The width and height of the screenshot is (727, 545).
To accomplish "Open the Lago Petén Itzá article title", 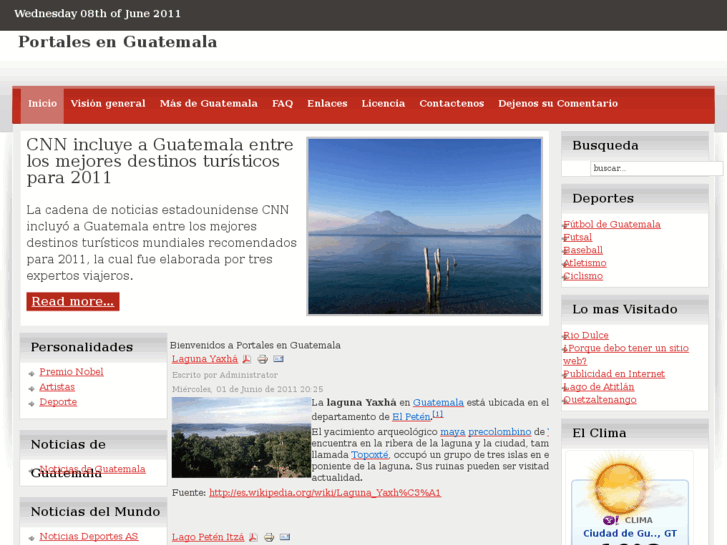I will (208, 537).
